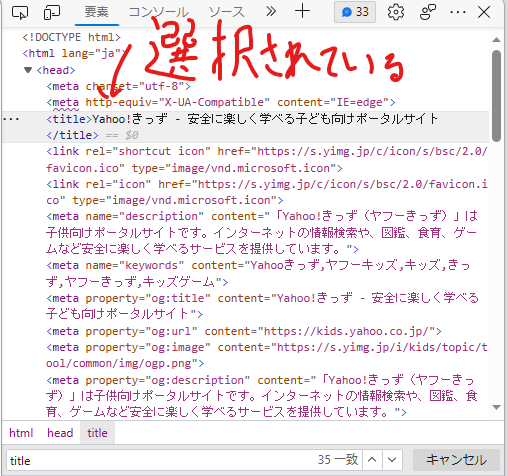The width and height of the screenshot is (508, 476).
Task: Open the ソース tab
Action: coord(227,13)
